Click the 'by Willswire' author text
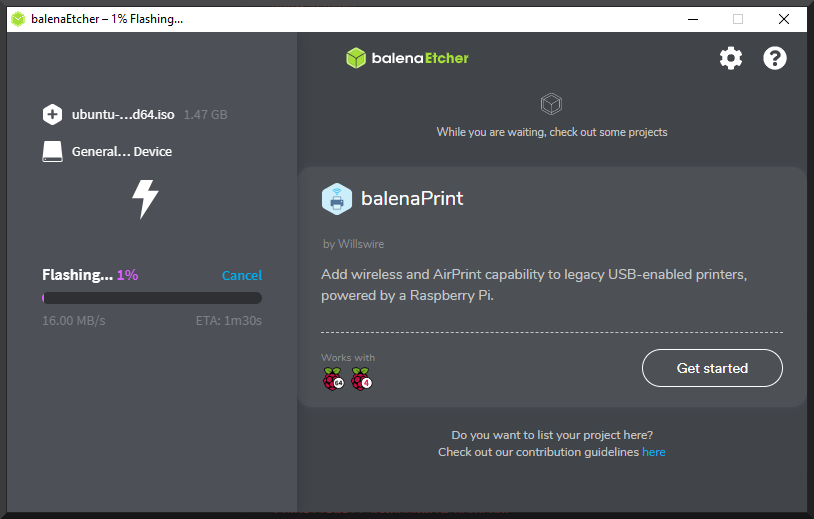The image size is (814, 519). (x=353, y=244)
